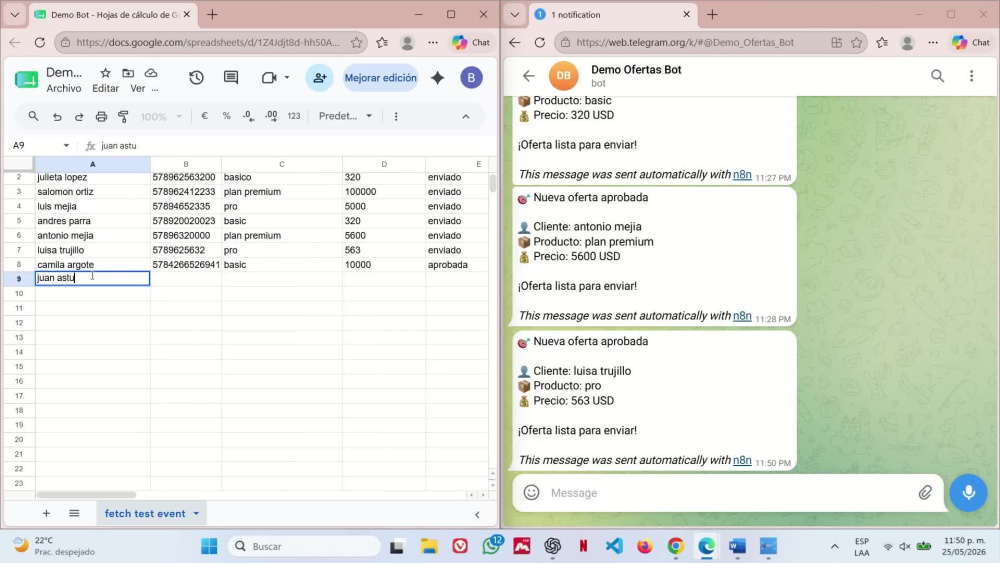Undo last action in Sheets
Viewport: 1000px width, 563px height.
[x=57, y=117]
